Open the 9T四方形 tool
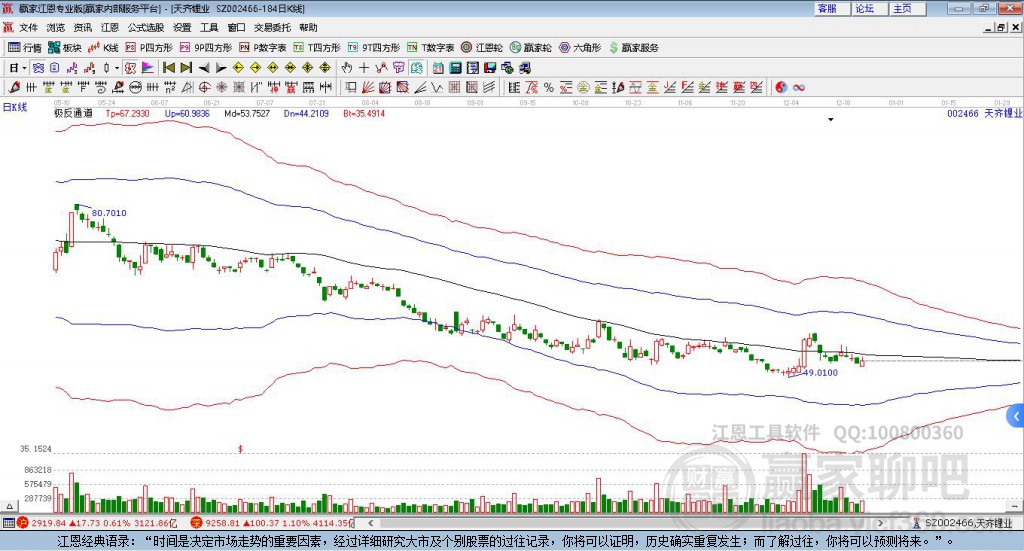1024x551 pixels. click(374, 48)
